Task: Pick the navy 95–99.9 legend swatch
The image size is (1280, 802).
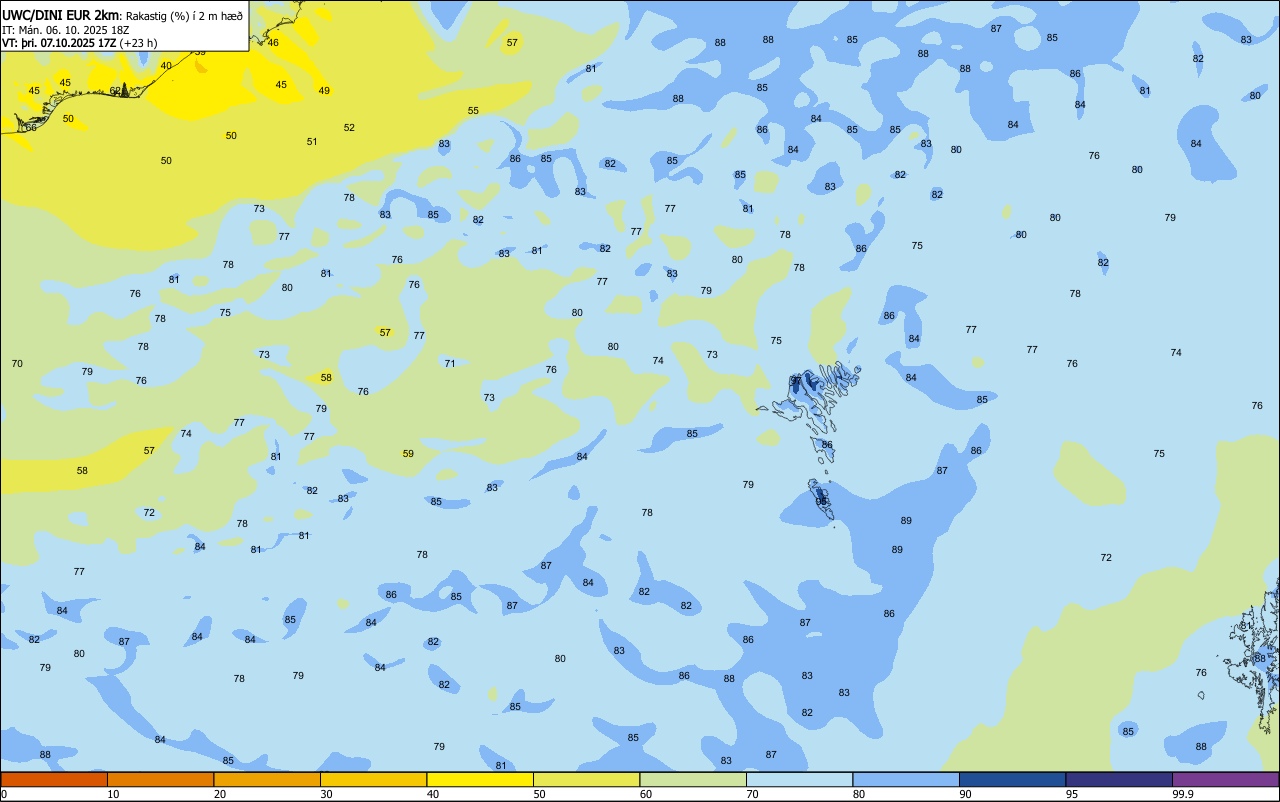Action: coord(1119,779)
